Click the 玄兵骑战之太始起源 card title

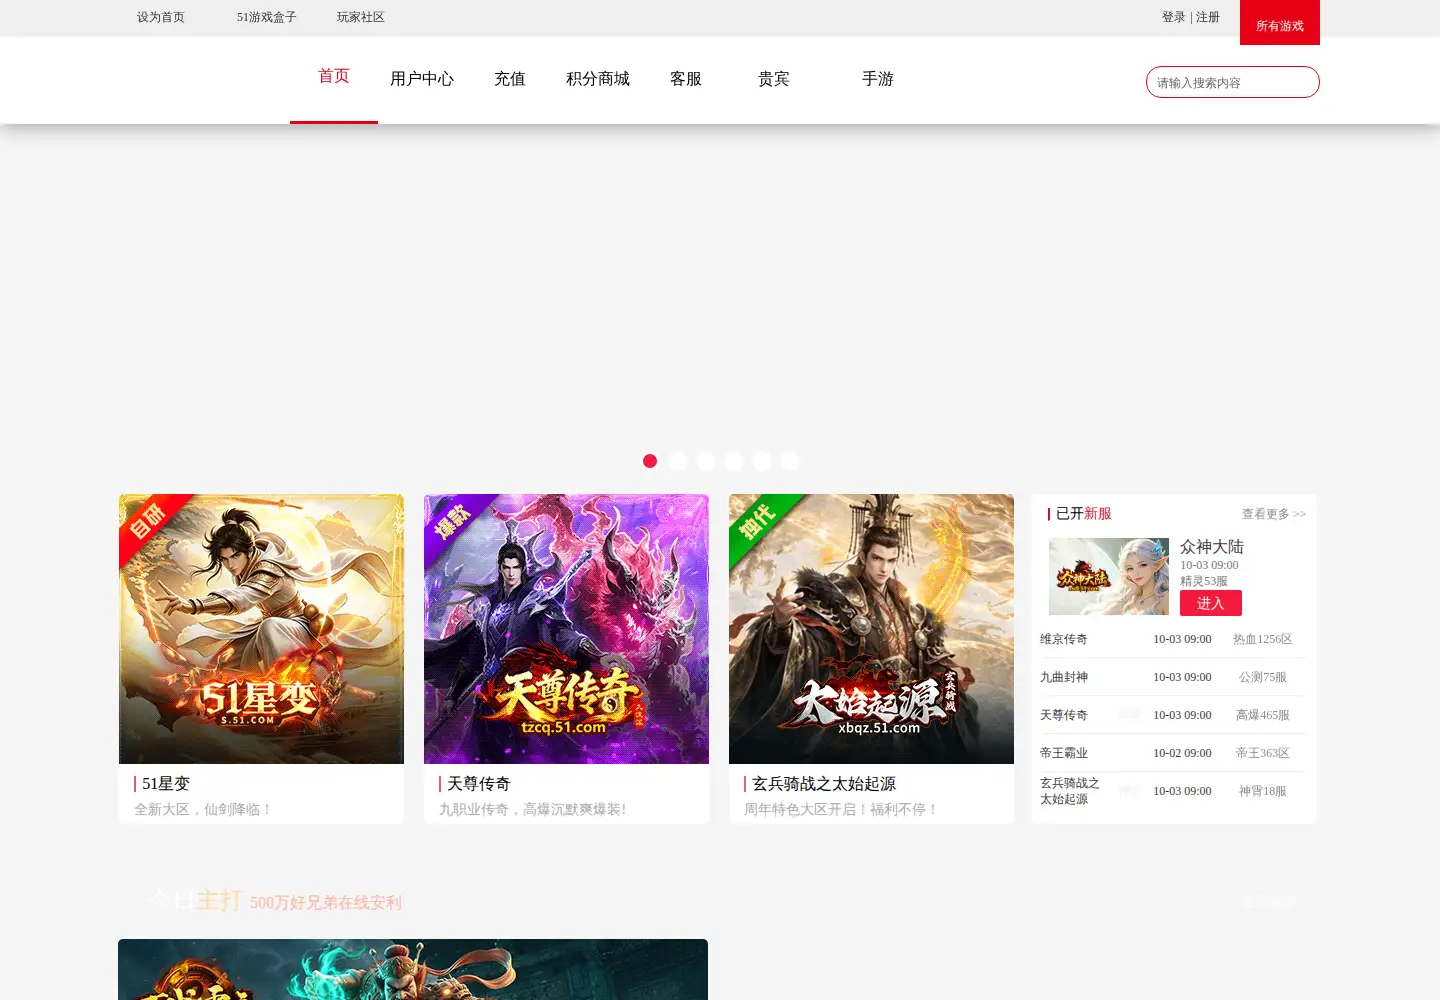coord(824,784)
